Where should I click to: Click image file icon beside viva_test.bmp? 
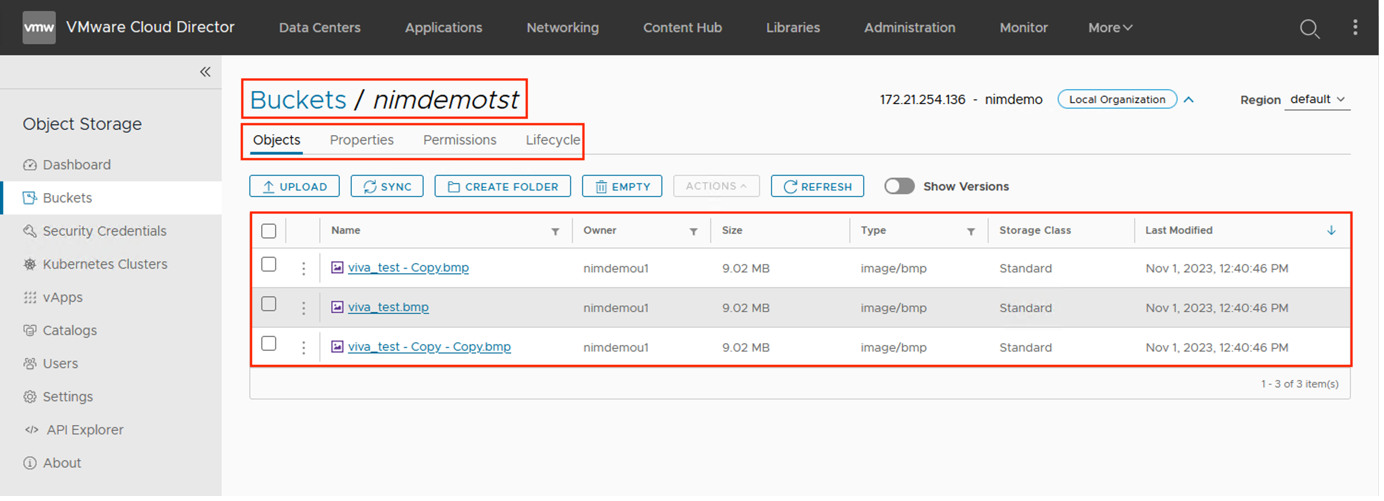click(x=338, y=308)
